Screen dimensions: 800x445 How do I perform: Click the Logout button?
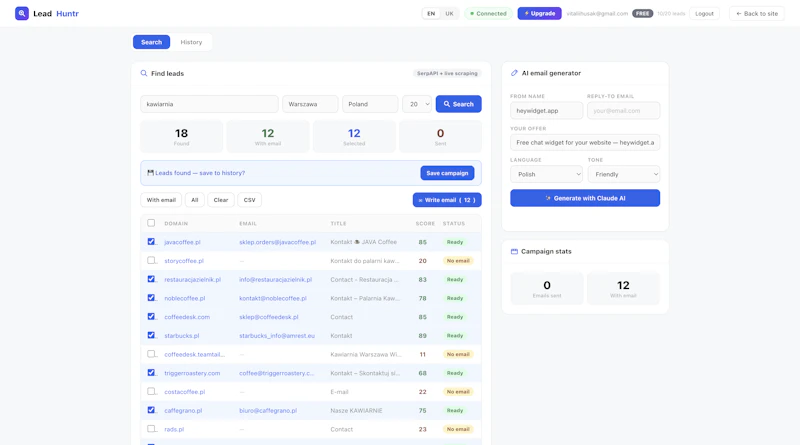point(705,14)
